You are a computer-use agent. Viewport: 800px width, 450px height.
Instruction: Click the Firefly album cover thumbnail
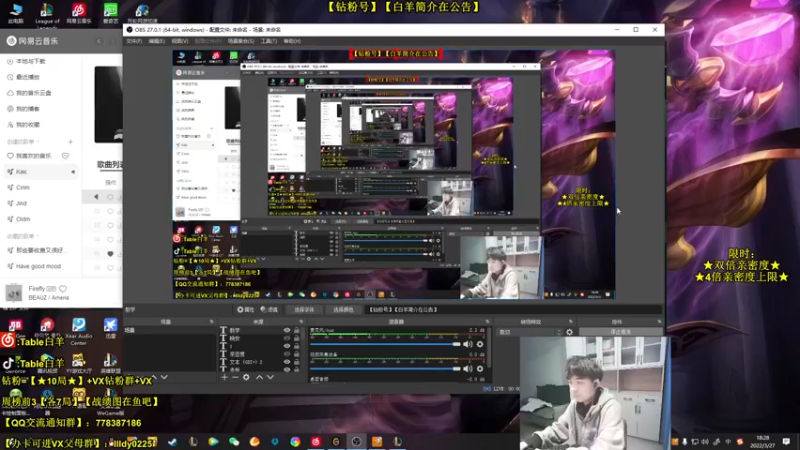(x=14, y=293)
